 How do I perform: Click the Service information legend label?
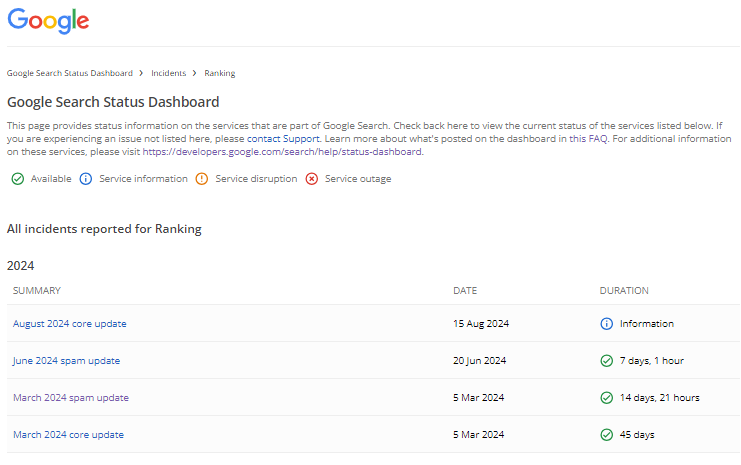[143, 179]
